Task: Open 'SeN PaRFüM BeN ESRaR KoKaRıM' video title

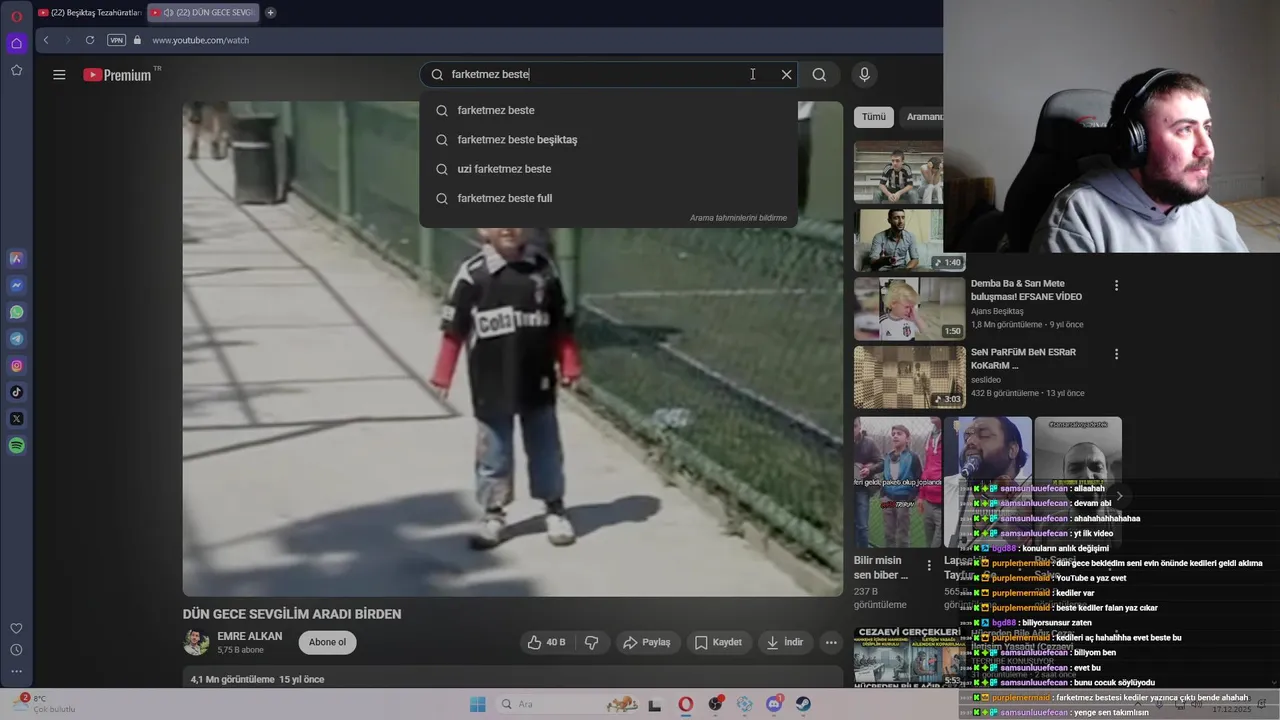Action: coord(1023,358)
